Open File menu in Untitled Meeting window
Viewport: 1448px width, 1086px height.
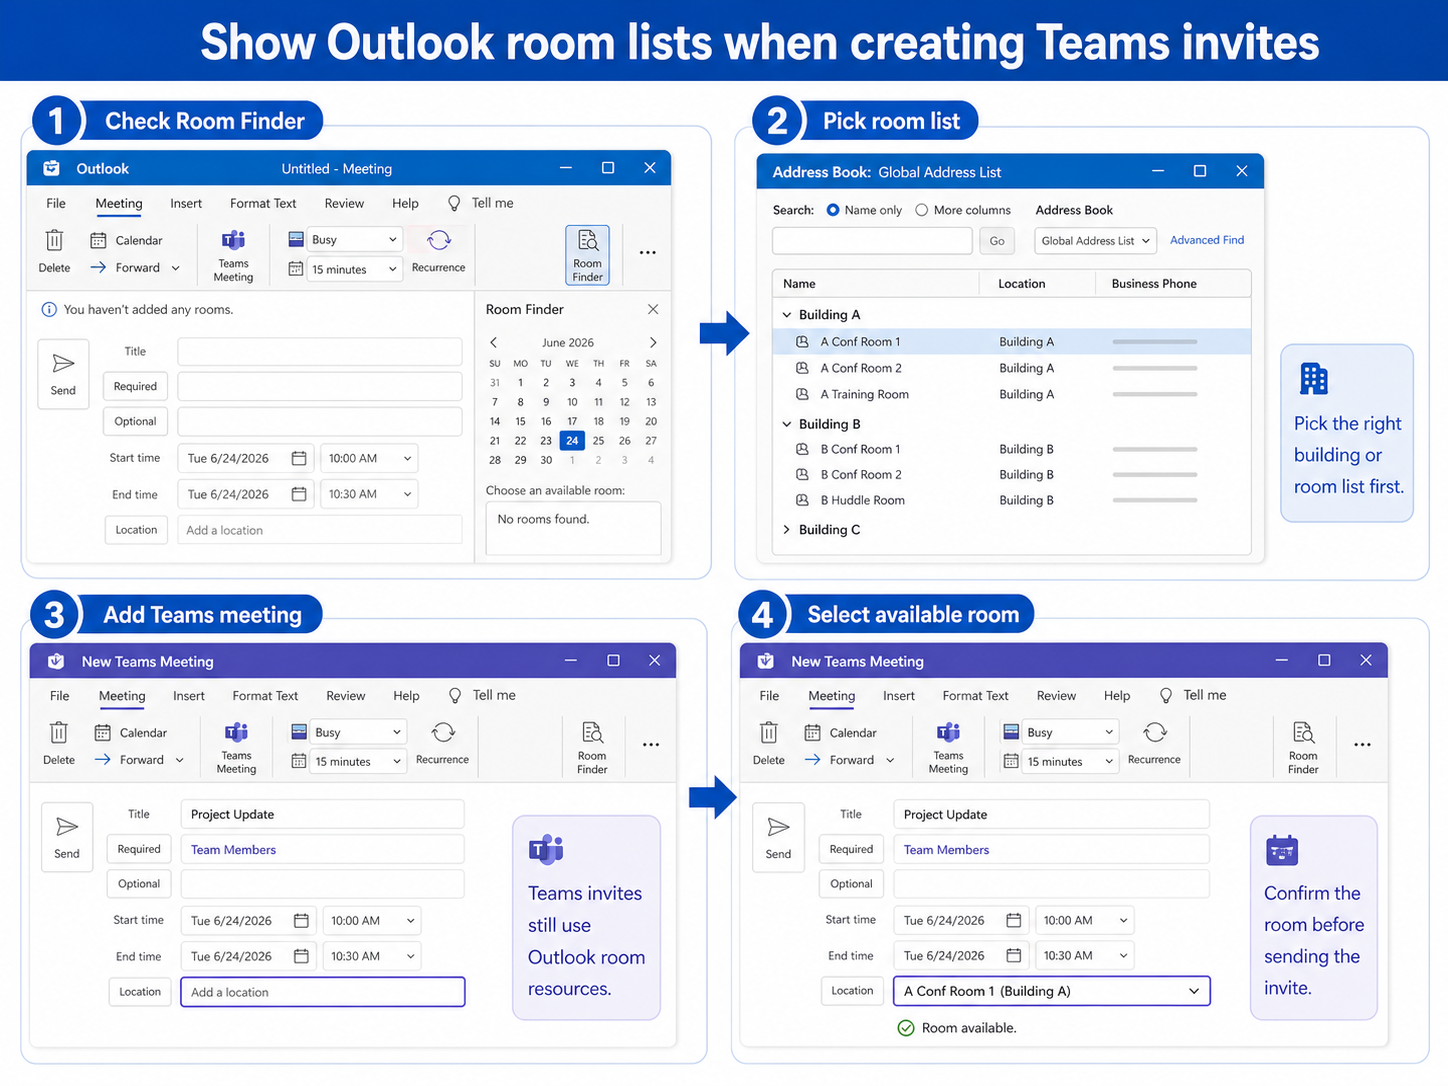[x=56, y=203]
